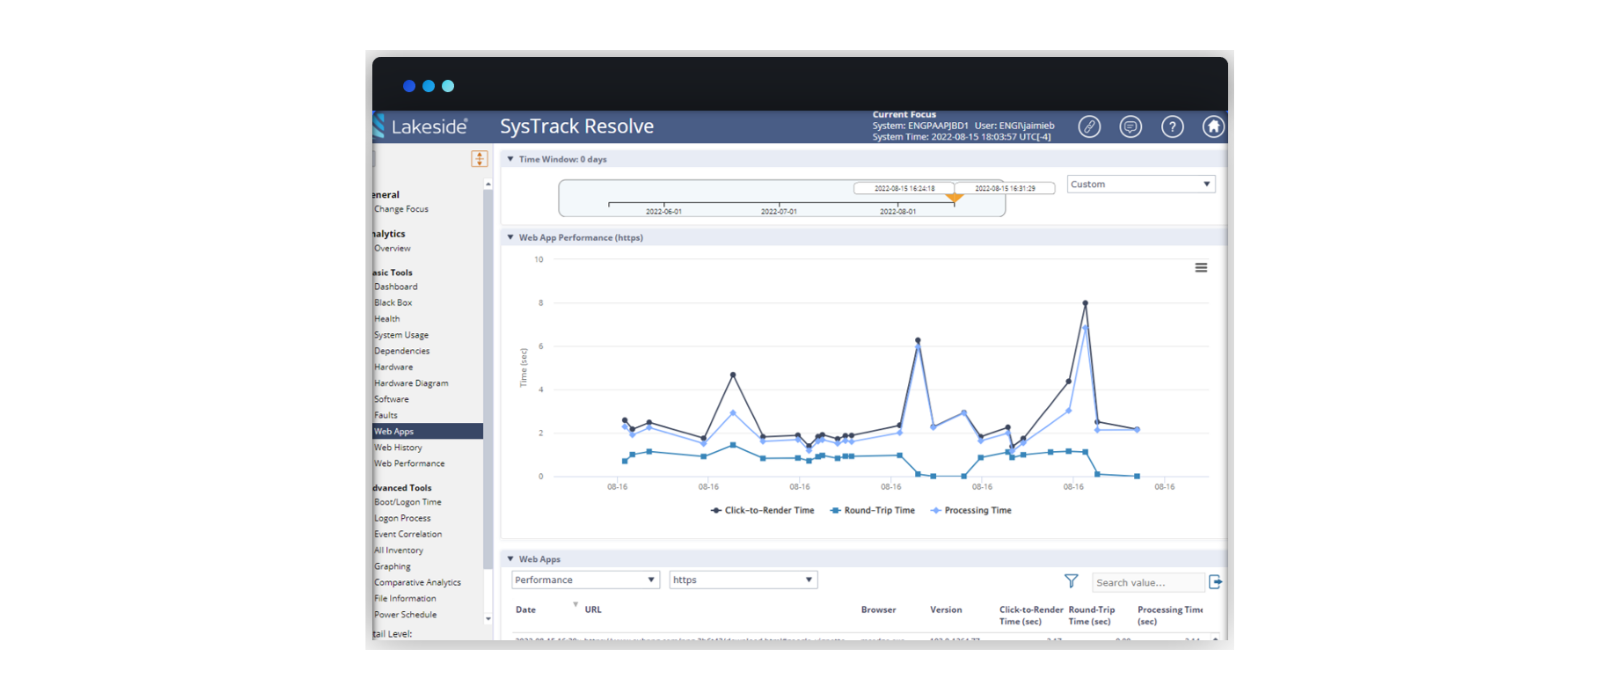
Task: Sort table by URL column
Action: [593, 610]
